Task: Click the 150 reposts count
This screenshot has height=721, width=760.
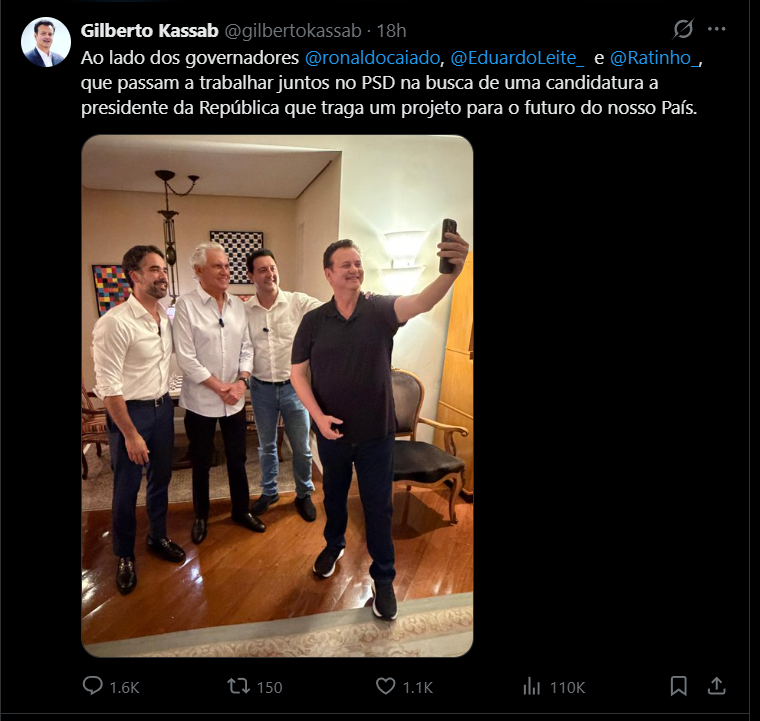Action: click(x=269, y=687)
